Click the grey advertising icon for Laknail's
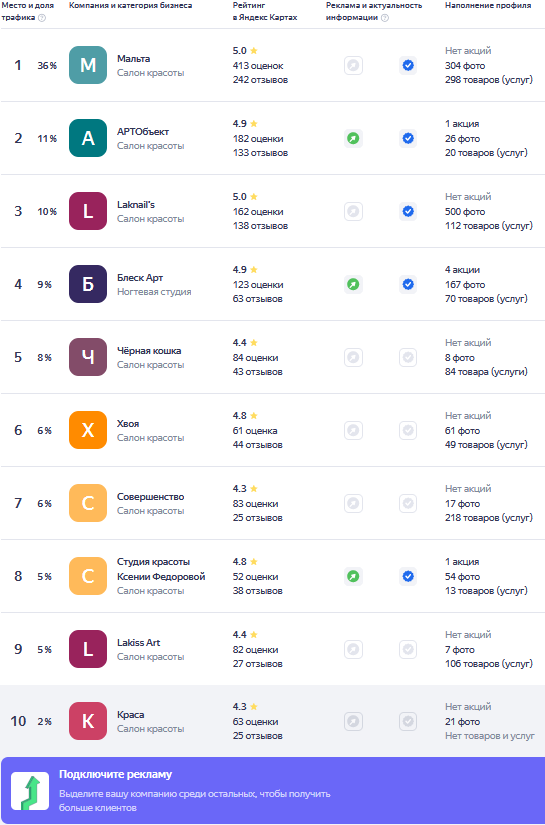545x825 pixels. pos(354,212)
